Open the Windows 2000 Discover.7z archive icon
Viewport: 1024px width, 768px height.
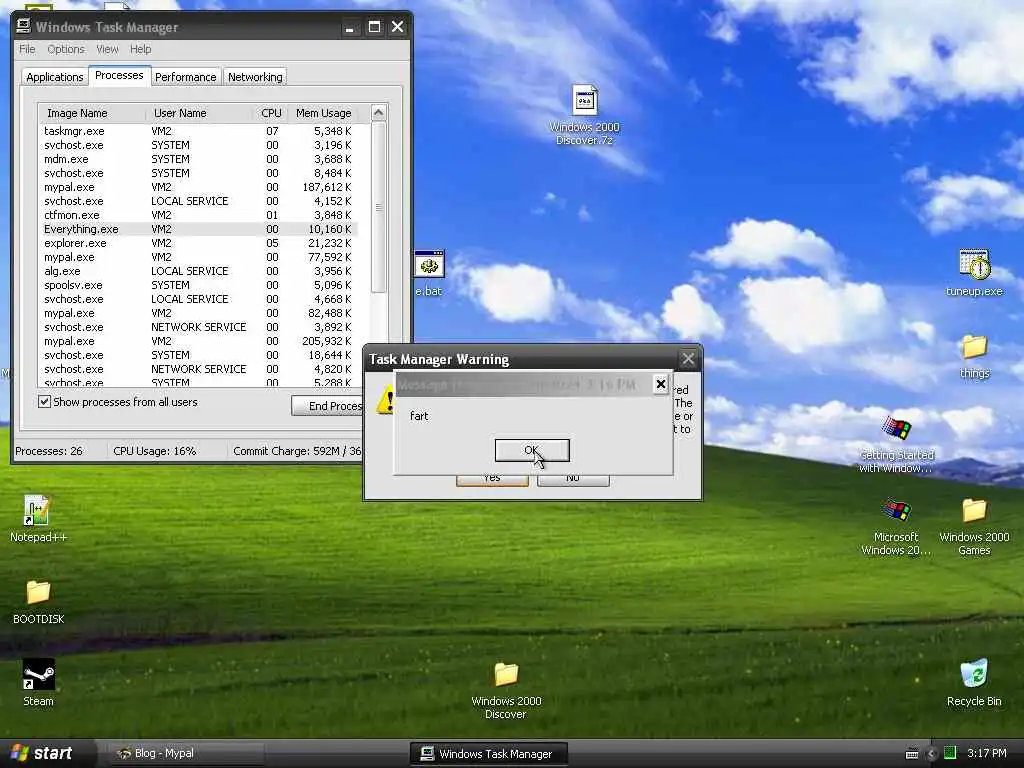click(584, 102)
